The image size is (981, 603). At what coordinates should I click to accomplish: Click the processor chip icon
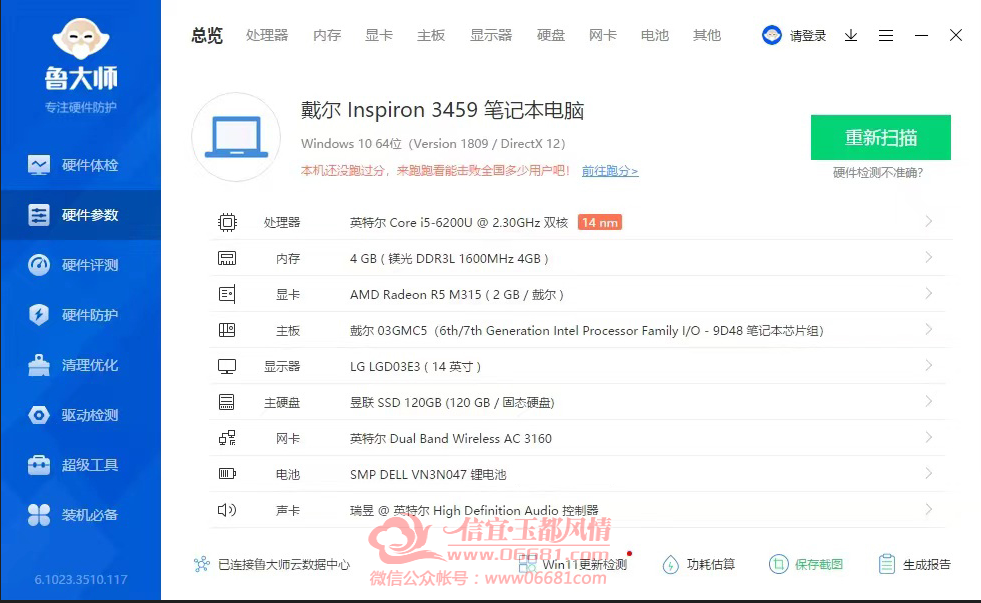(227, 222)
